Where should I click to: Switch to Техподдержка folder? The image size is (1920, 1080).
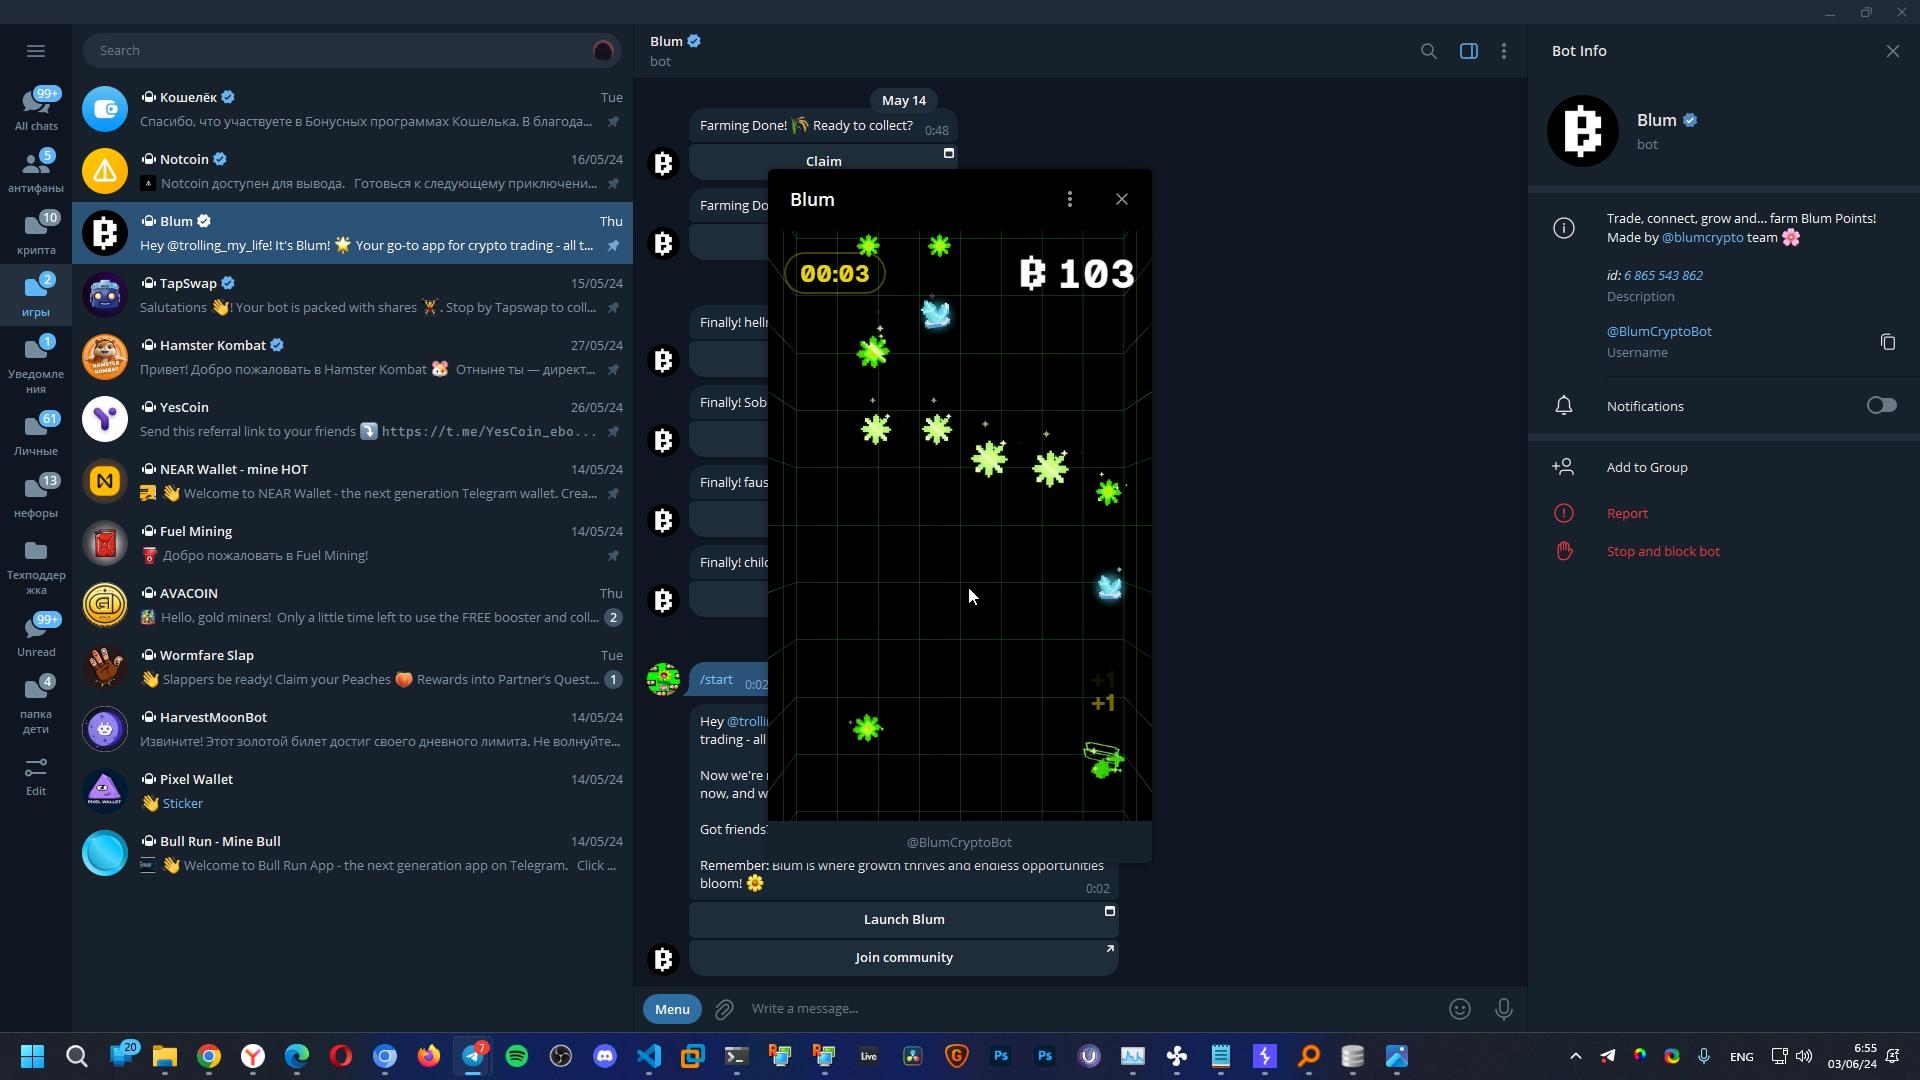pyautogui.click(x=36, y=566)
